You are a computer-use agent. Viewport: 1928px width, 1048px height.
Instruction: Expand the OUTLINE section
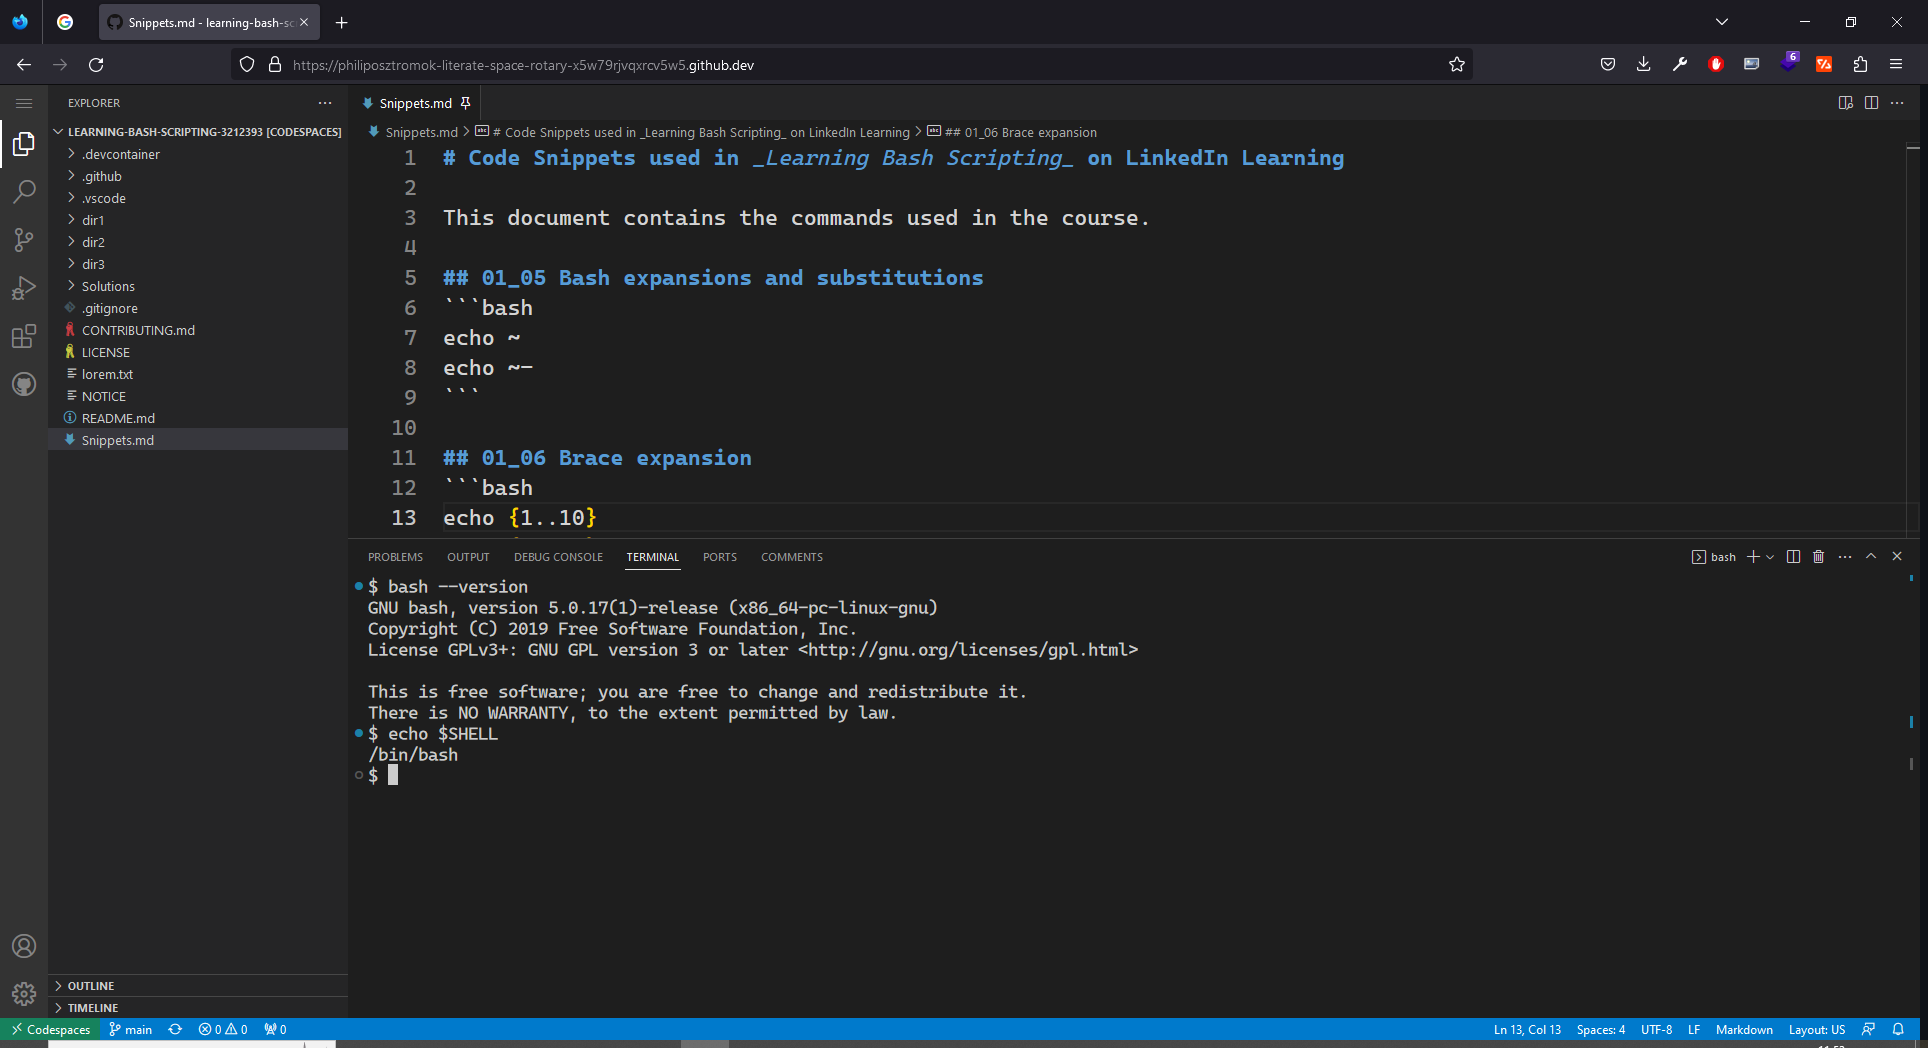(198, 986)
